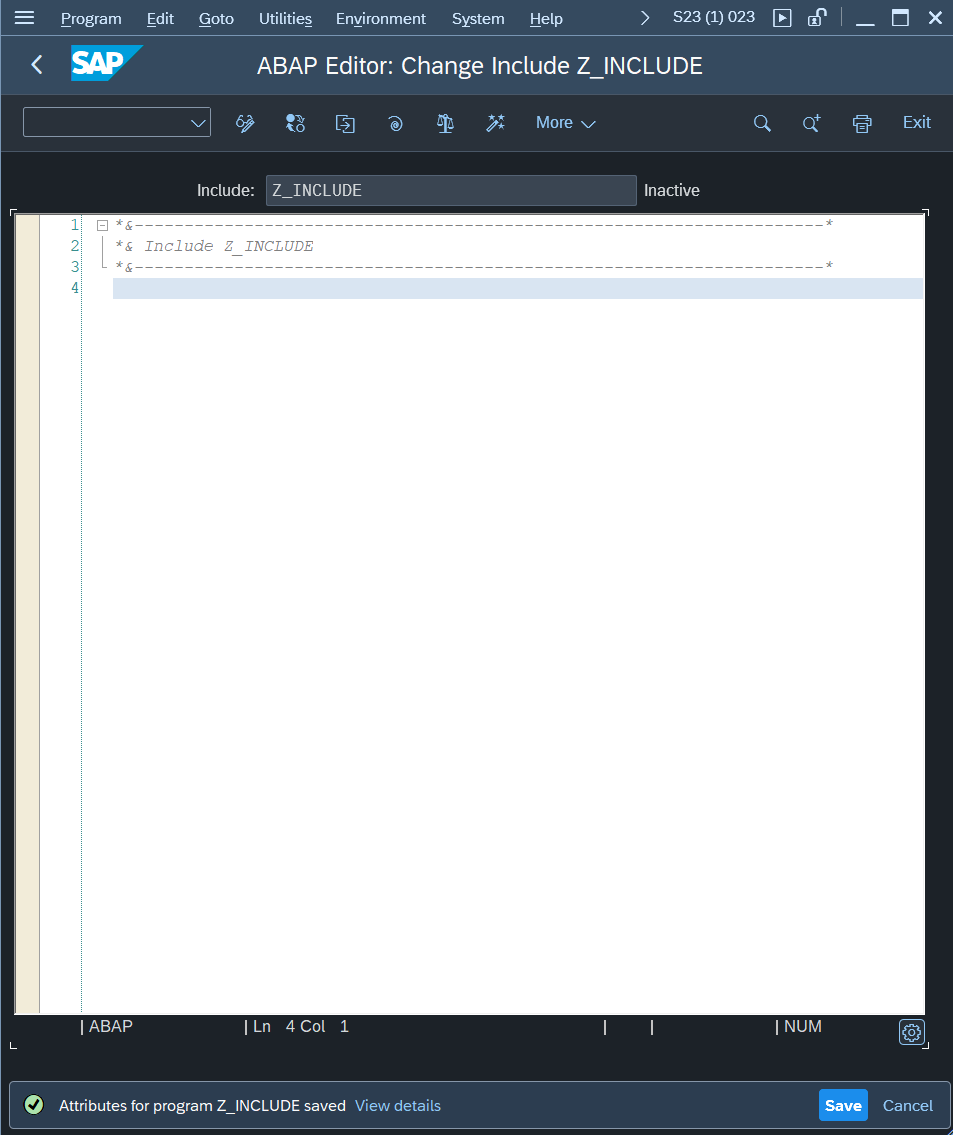Open the hamburger menu
The width and height of the screenshot is (953, 1135).
24,17
